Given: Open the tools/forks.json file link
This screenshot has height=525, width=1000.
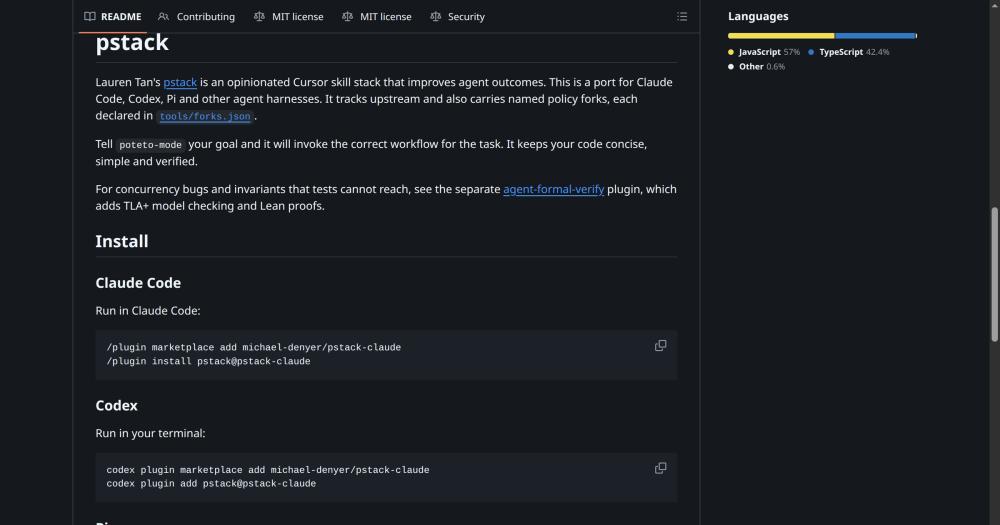Looking at the screenshot, I should [x=205, y=116].
